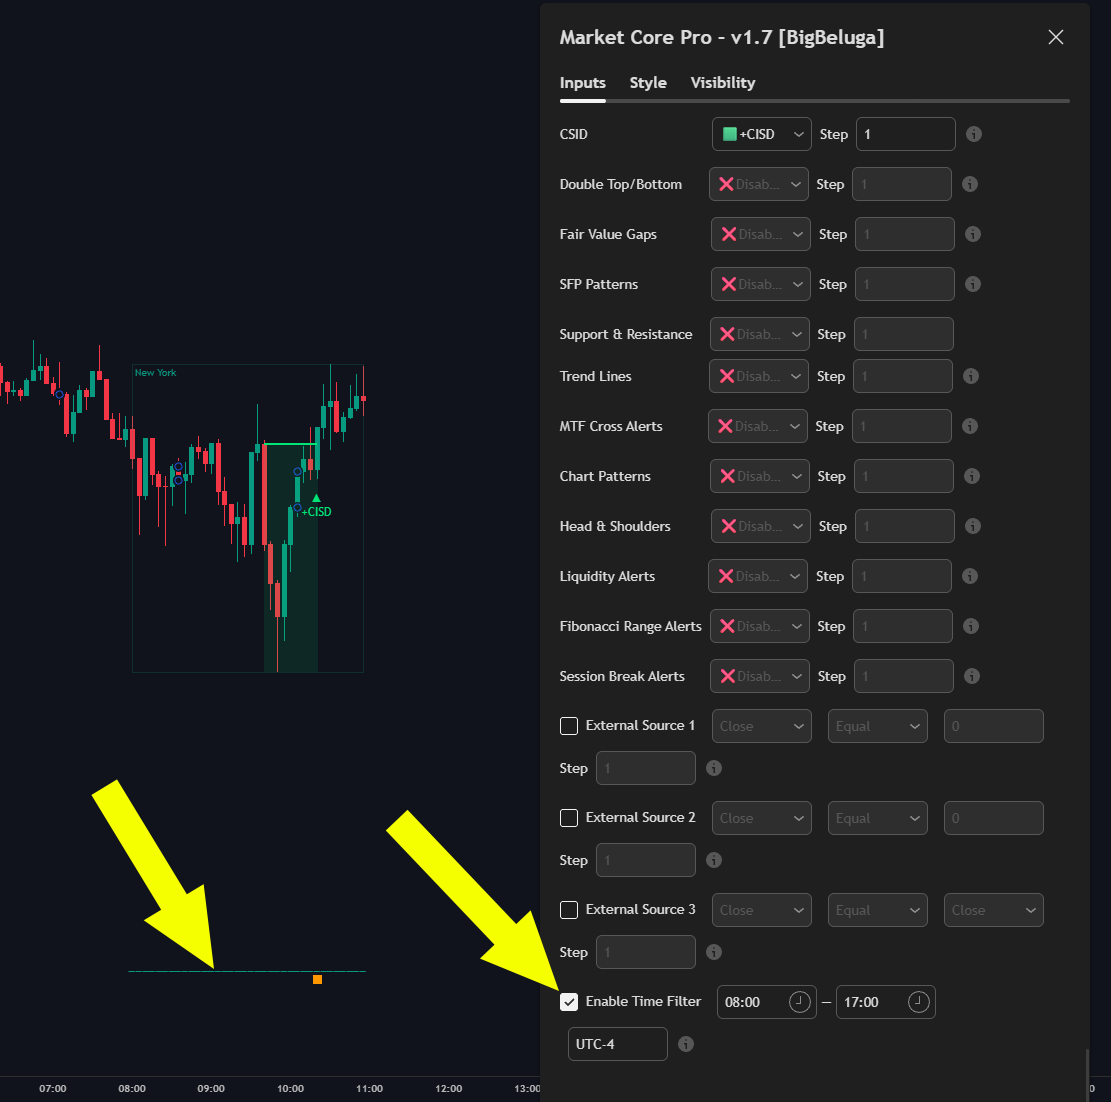The image size is (1111, 1102).
Task: Check the External Source 1 checkbox
Action: point(569,726)
